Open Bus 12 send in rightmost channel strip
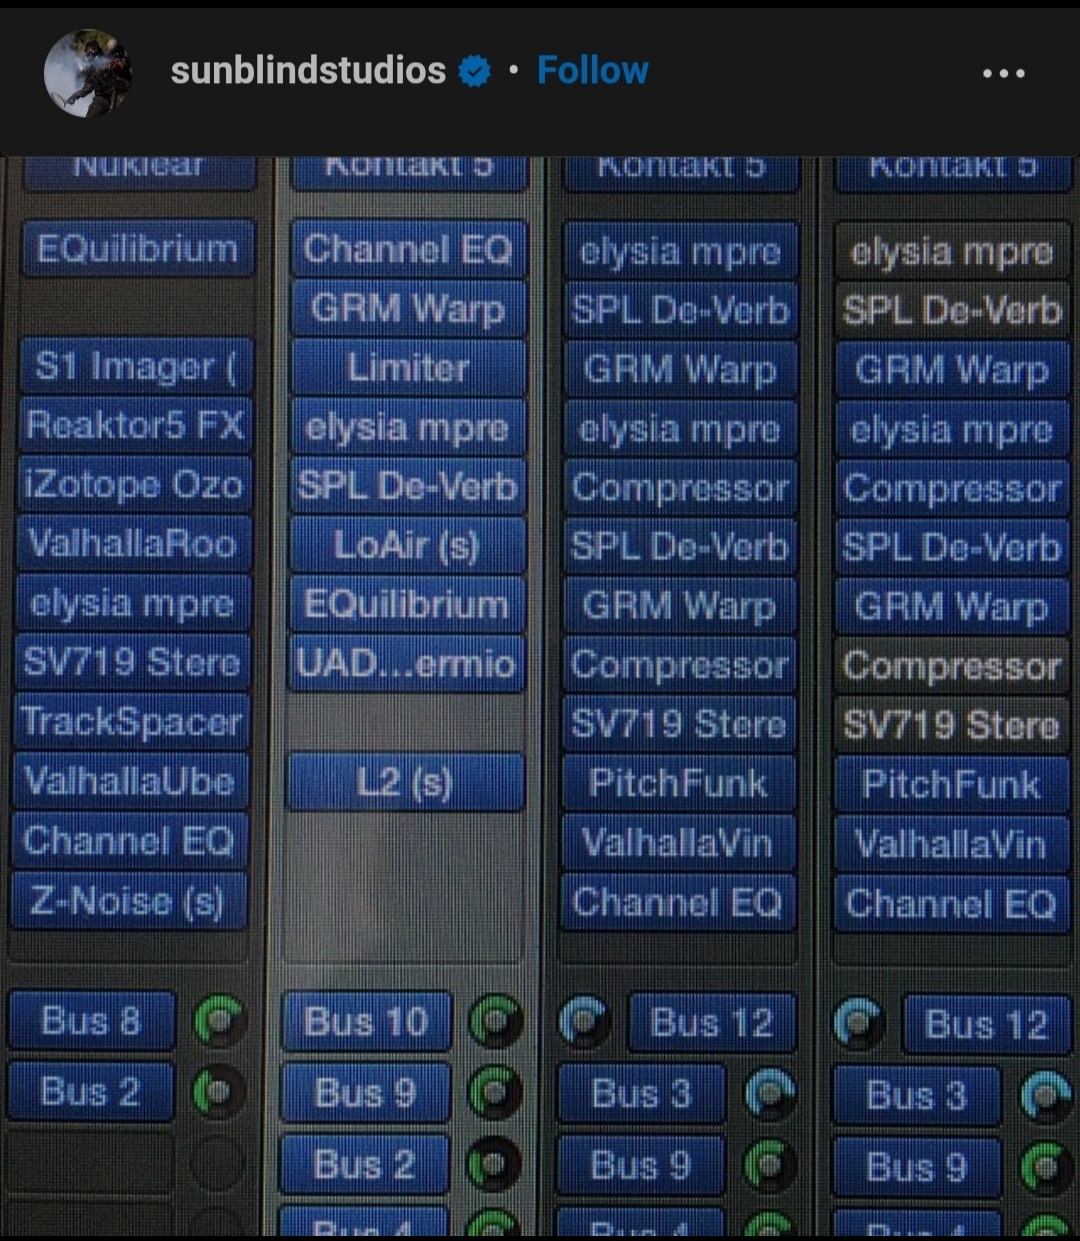Screen dimensions: 1080x1241 (x=987, y=1025)
